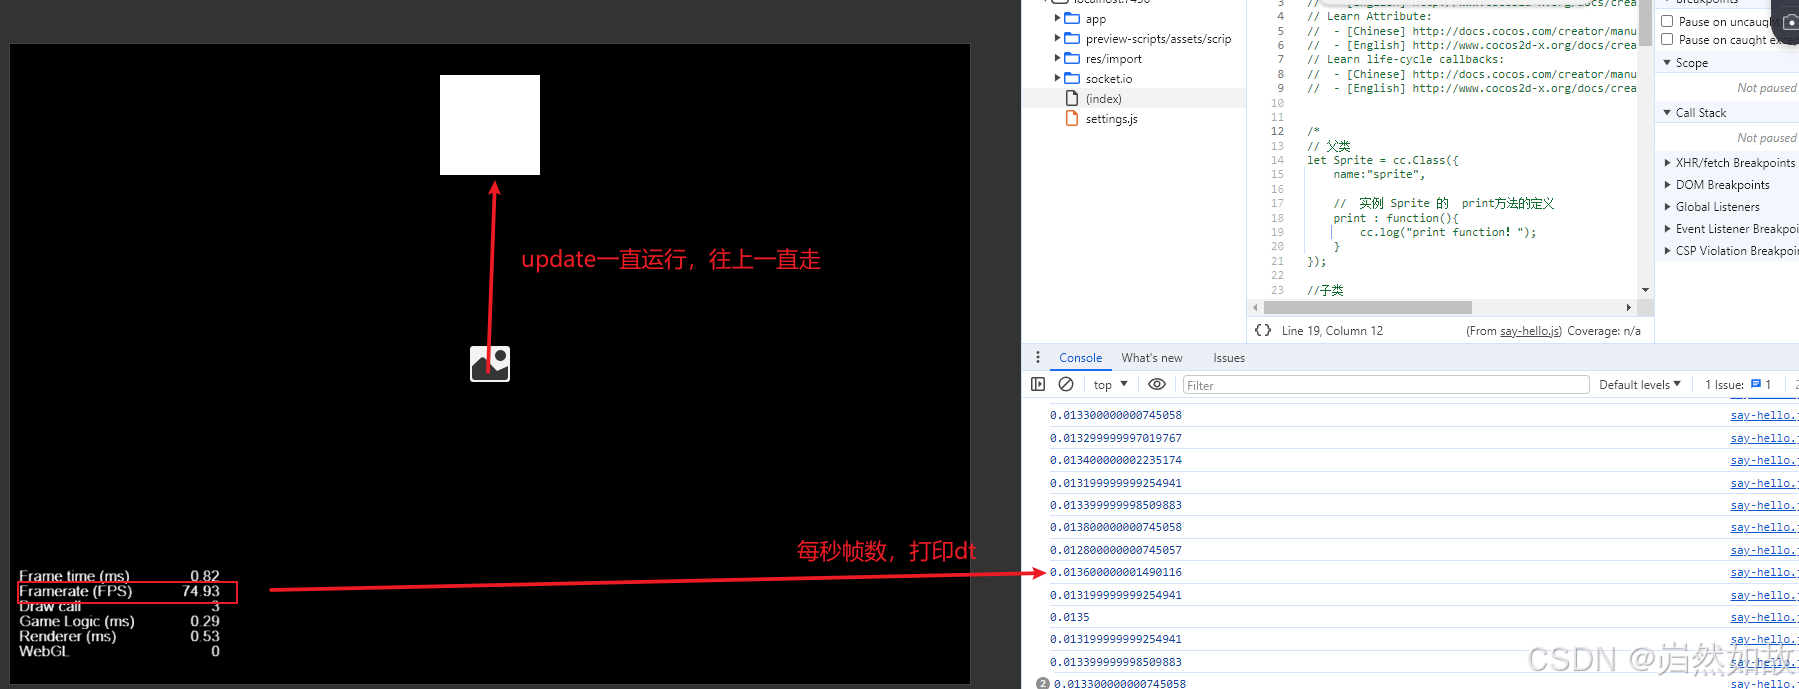Open say-hello.js source-mapped link in status bar

[x=1529, y=330]
